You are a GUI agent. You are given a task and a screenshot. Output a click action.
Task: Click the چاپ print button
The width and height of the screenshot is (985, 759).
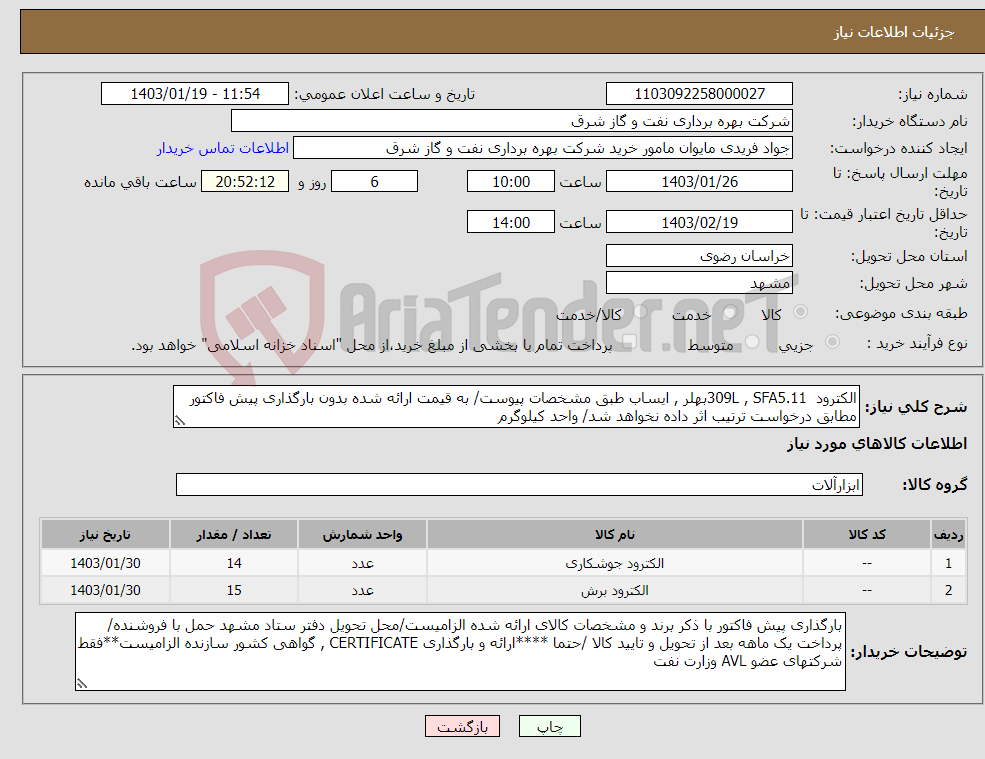(550, 726)
